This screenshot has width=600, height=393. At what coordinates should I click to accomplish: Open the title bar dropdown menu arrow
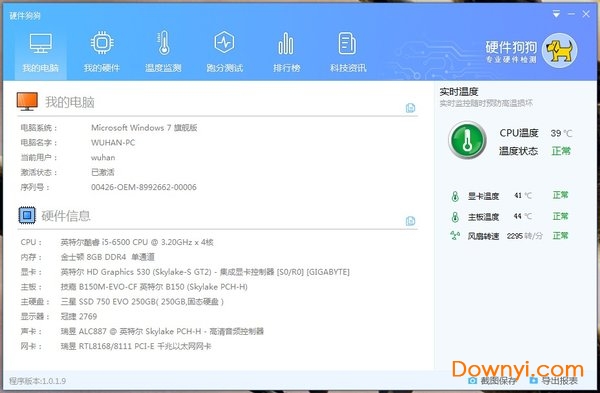pyautogui.click(x=556, y=14)
